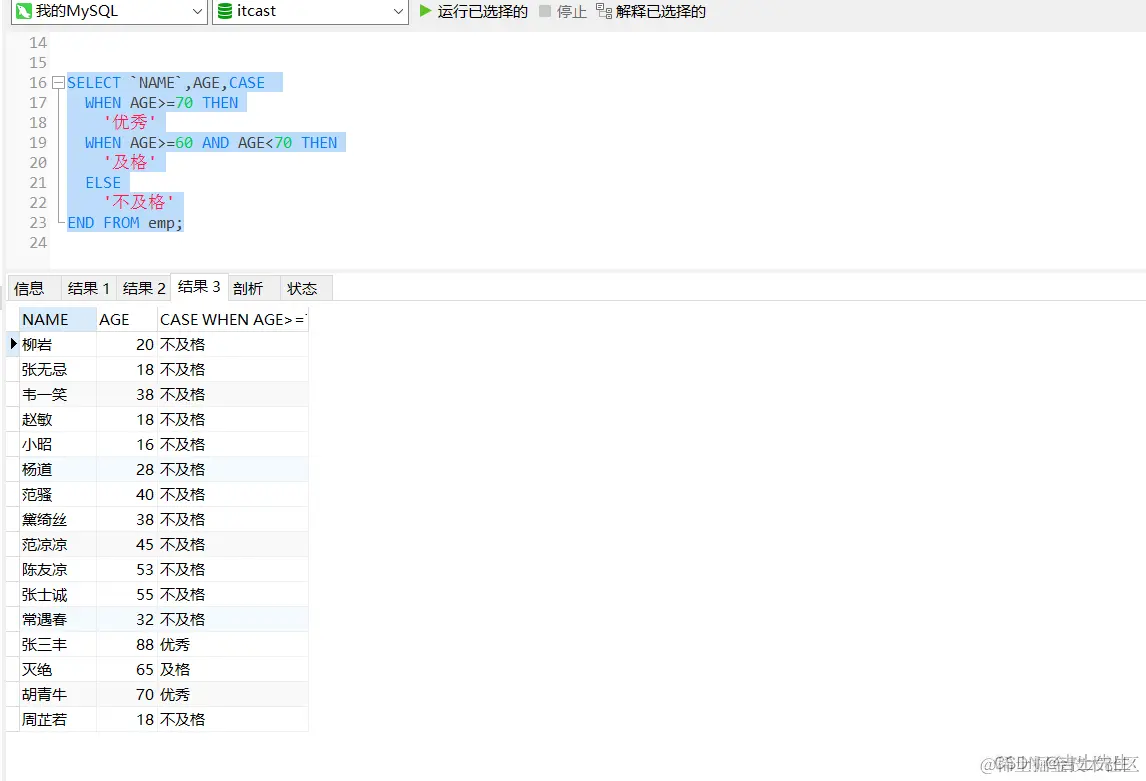Click the 解释已选择的 button
Image resolution: width=1146 pixels, height=781 pixels.
click(651, 11)
